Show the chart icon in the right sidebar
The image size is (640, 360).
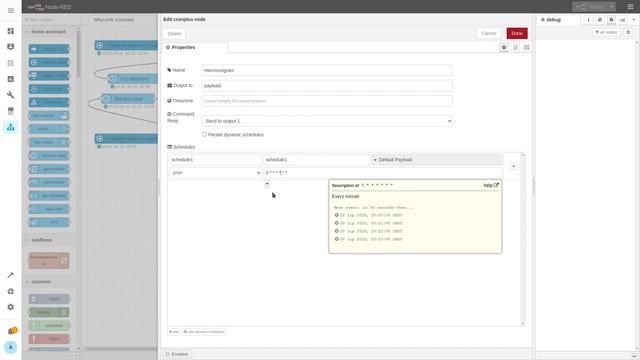(622, 20)
